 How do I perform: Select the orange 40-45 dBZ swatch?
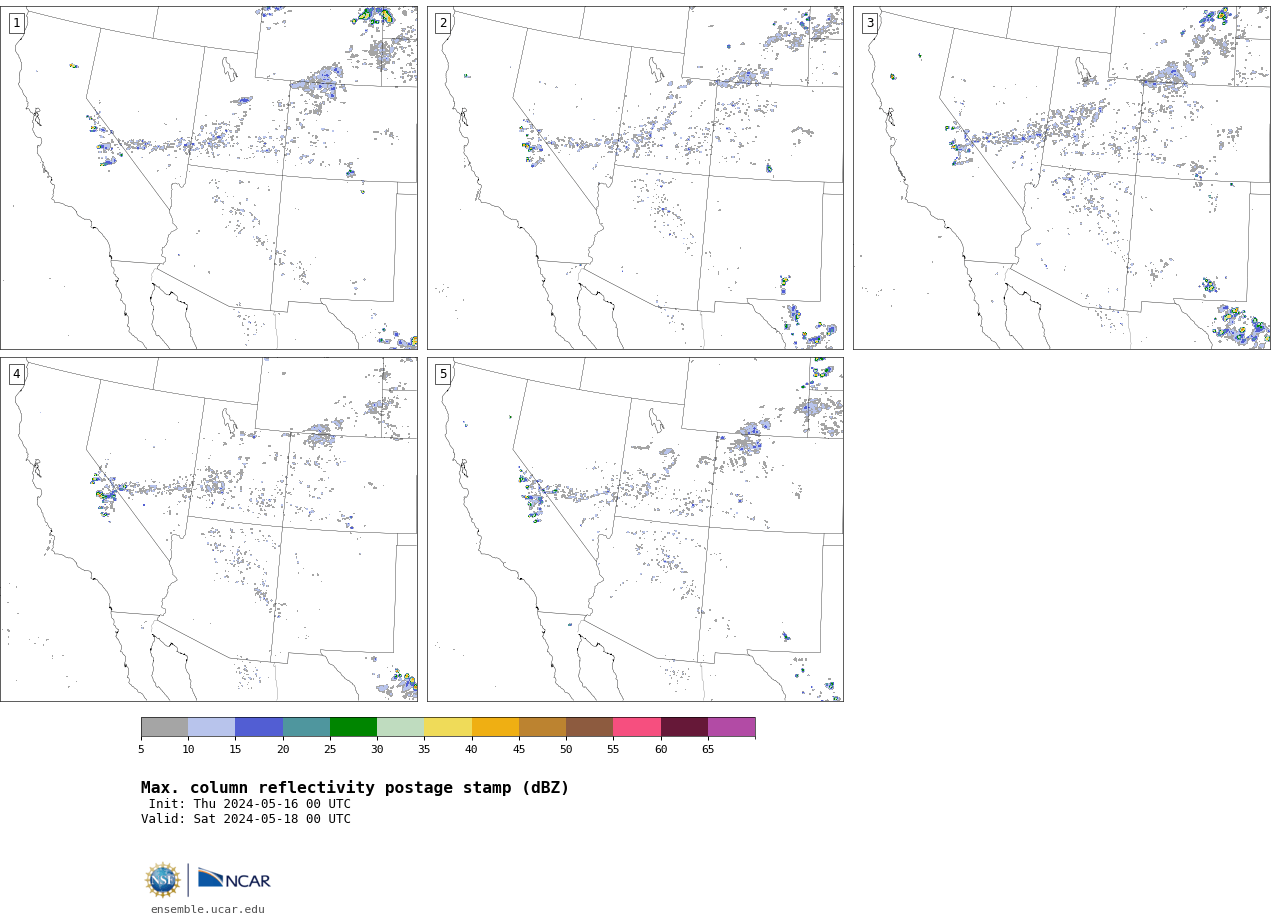click(x=495, y=727)
